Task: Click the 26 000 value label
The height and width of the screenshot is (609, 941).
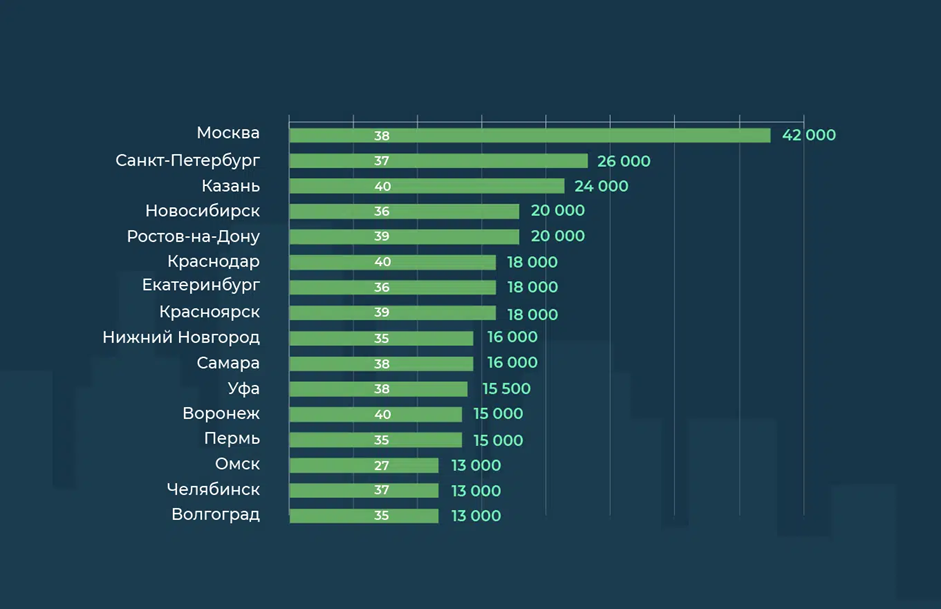Action: [x=624, y=161]
